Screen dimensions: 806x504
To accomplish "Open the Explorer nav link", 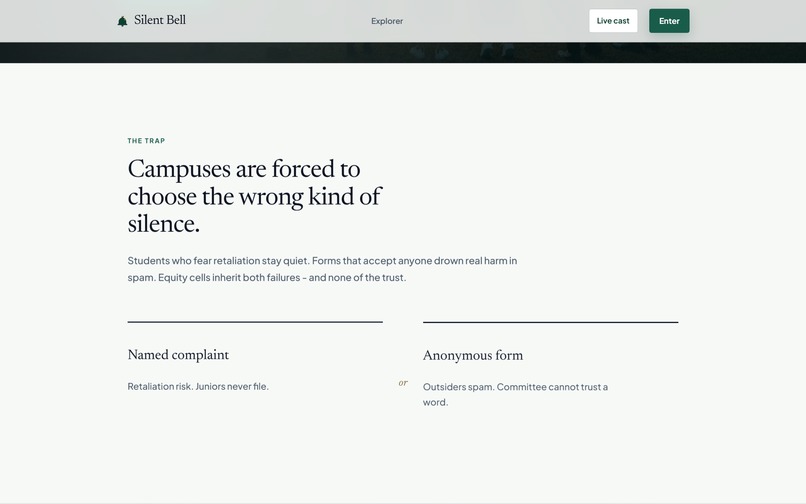I will click(x=387, y=21).
